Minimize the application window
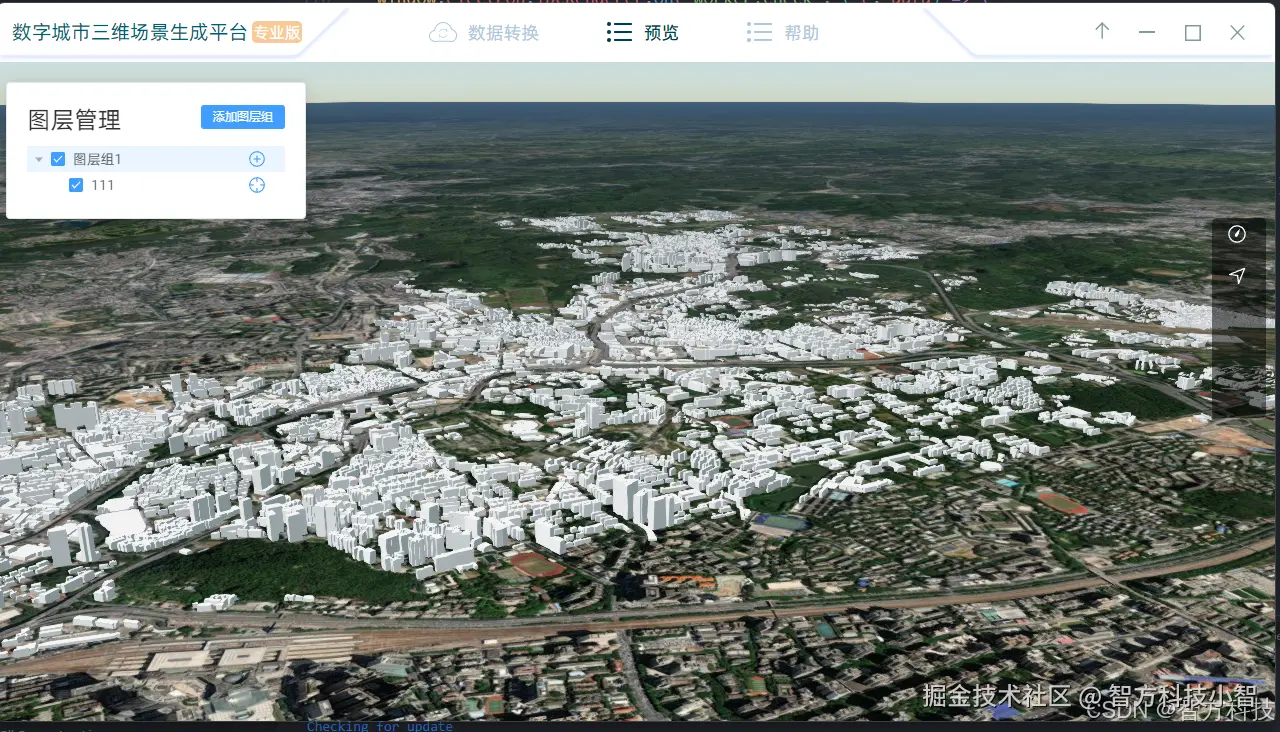The width and height of the screenshot is (1280, 732). (x=1147, y=33)
